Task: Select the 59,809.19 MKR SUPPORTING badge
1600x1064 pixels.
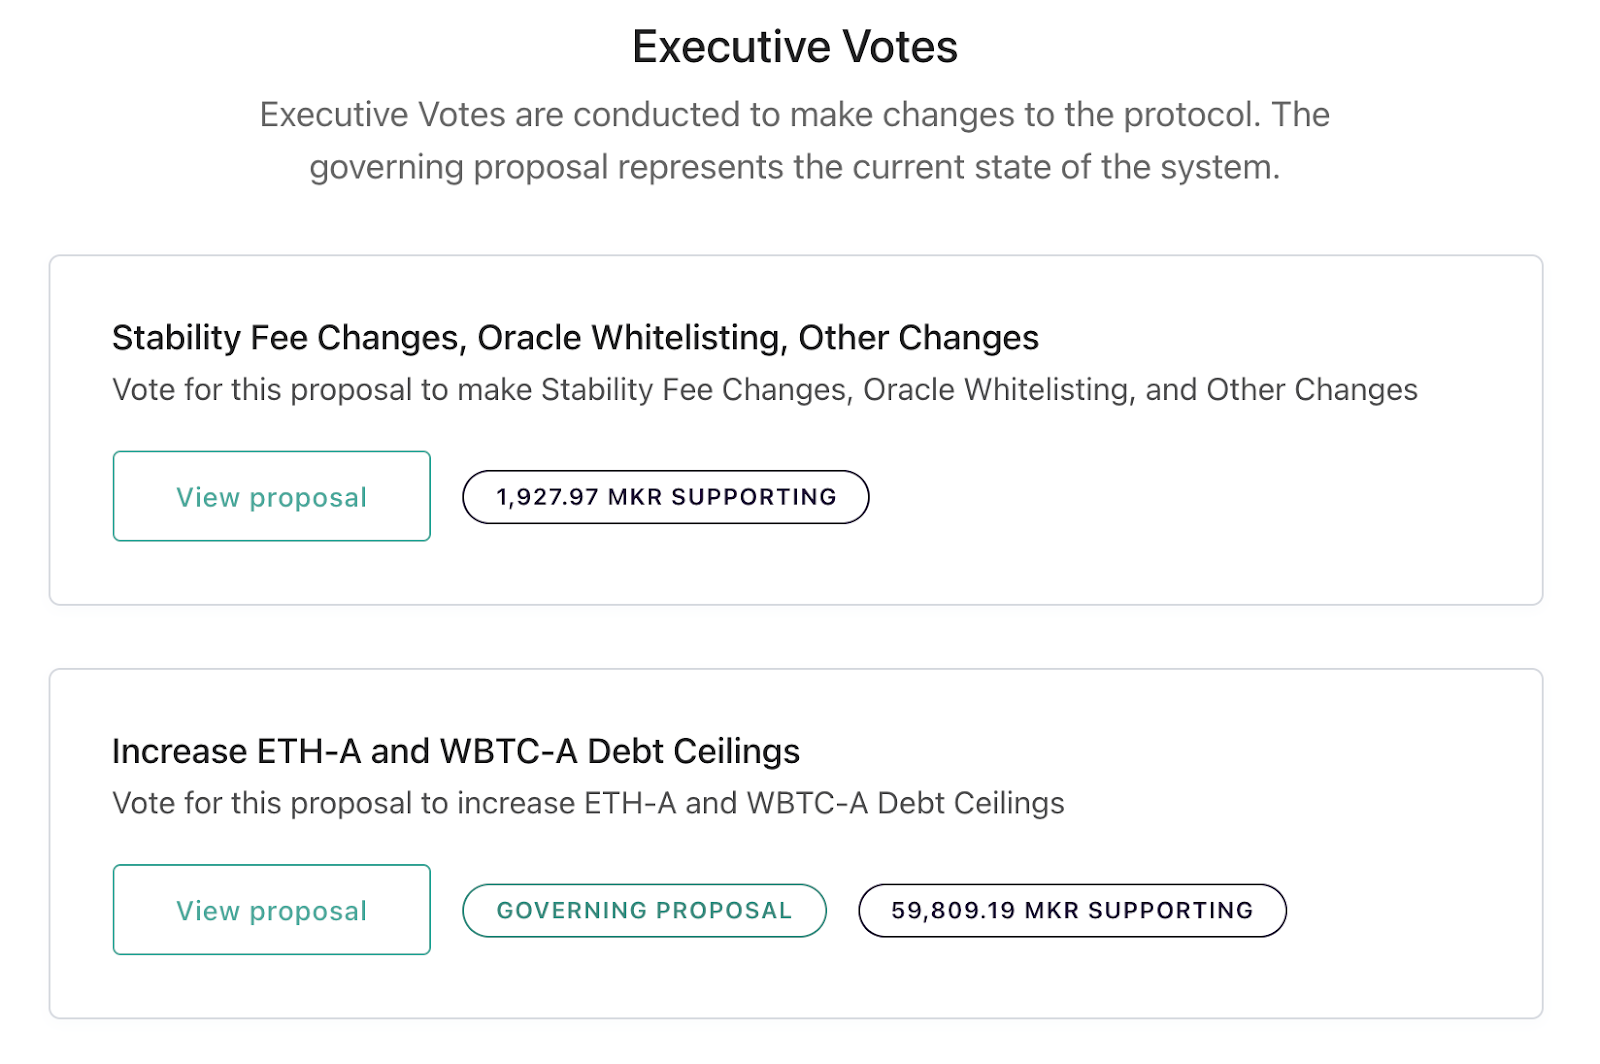Action: pyautogui.click(x=1072, y=910)
